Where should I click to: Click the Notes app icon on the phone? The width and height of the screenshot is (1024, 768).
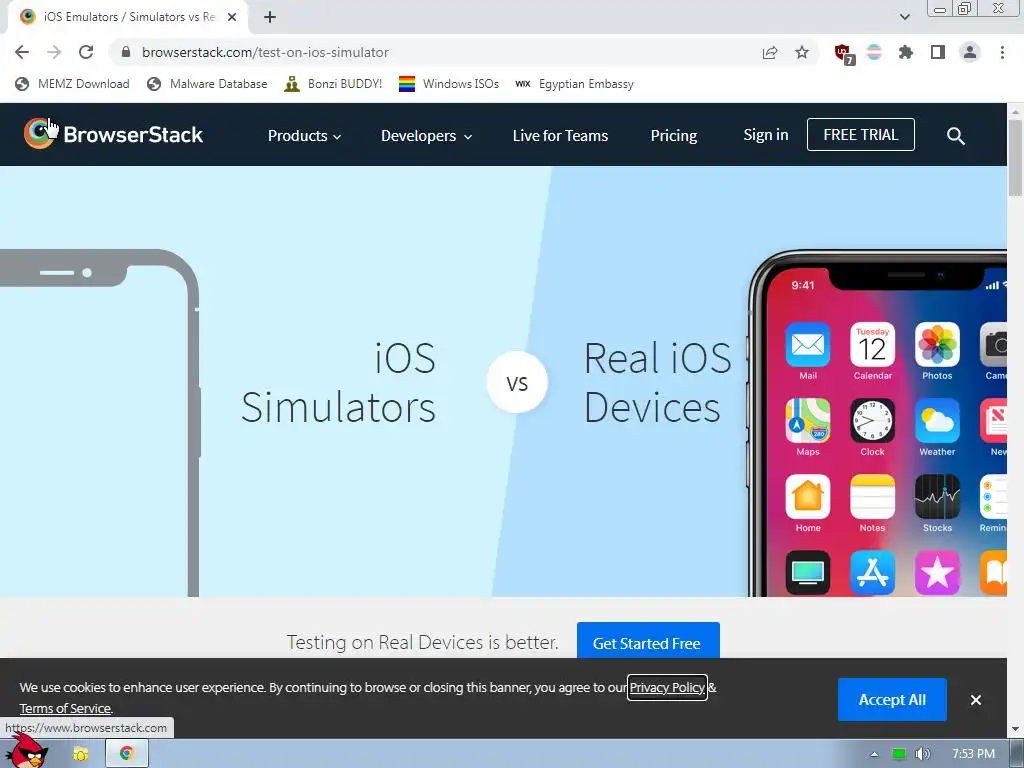point(872,497)
